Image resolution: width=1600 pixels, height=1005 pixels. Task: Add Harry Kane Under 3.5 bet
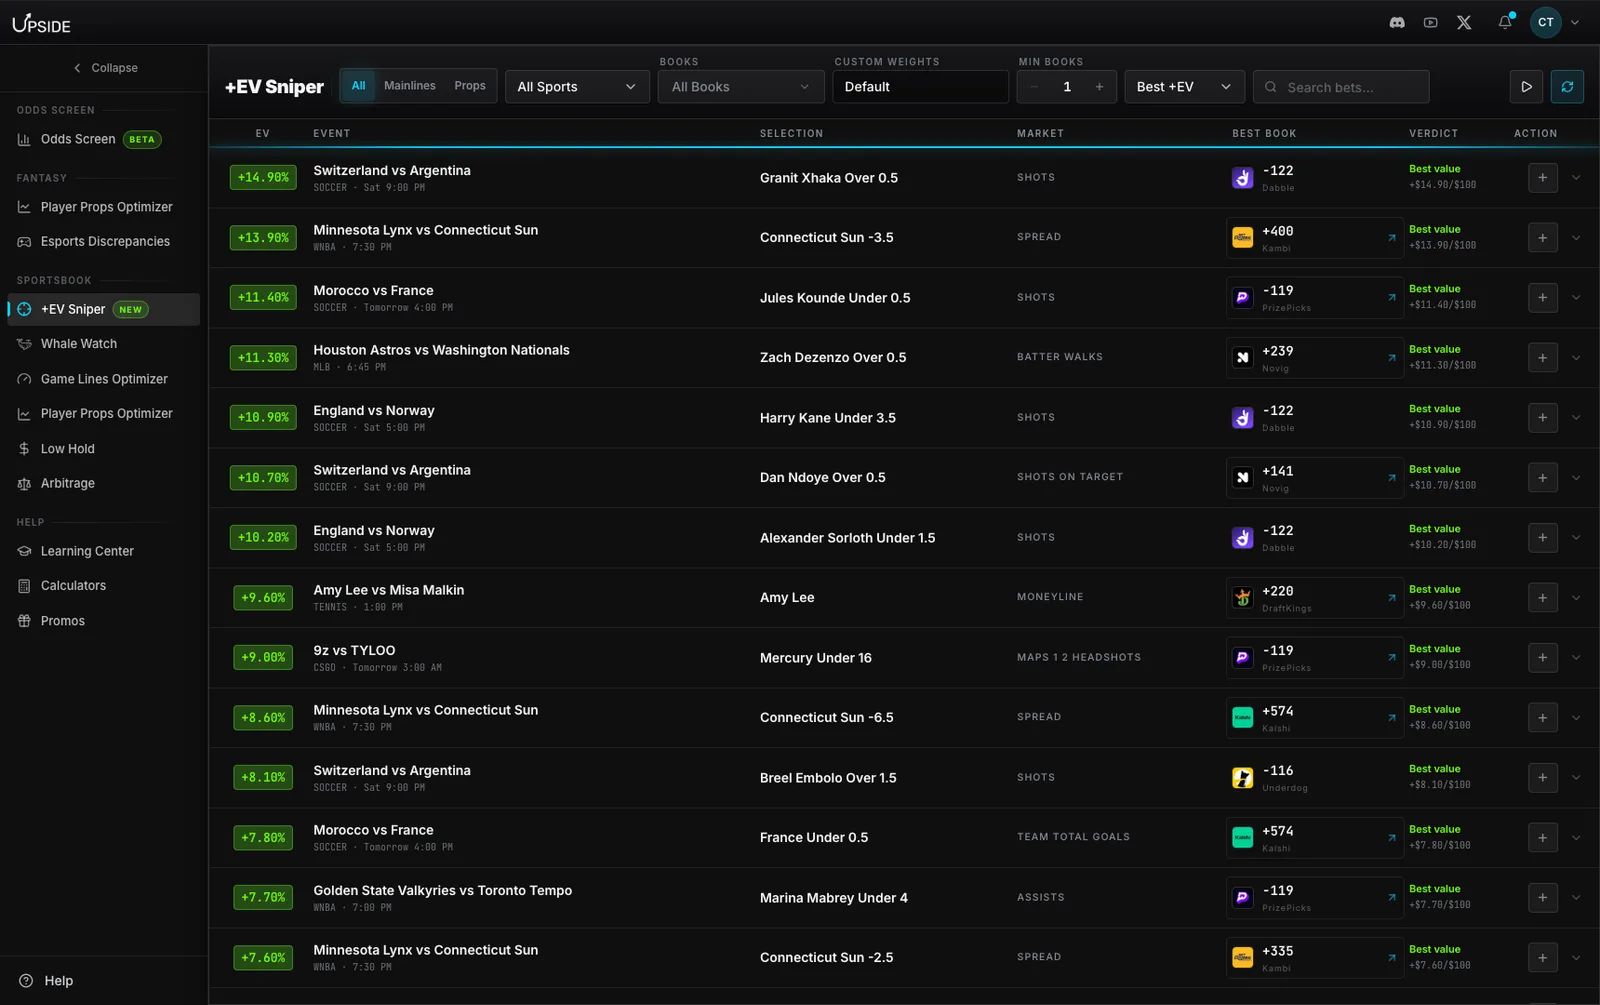coord(1543,418)
